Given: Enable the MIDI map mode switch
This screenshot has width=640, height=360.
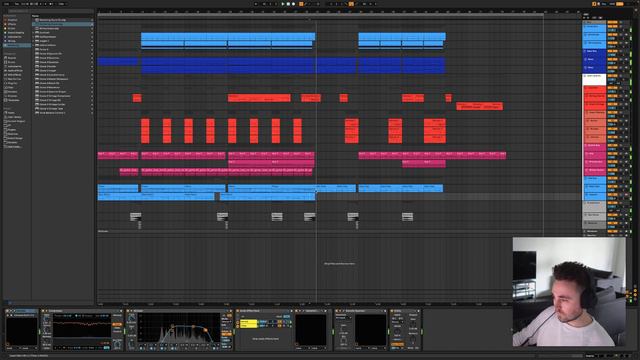Looking at the screenshot, I should (x=612, y=4).
